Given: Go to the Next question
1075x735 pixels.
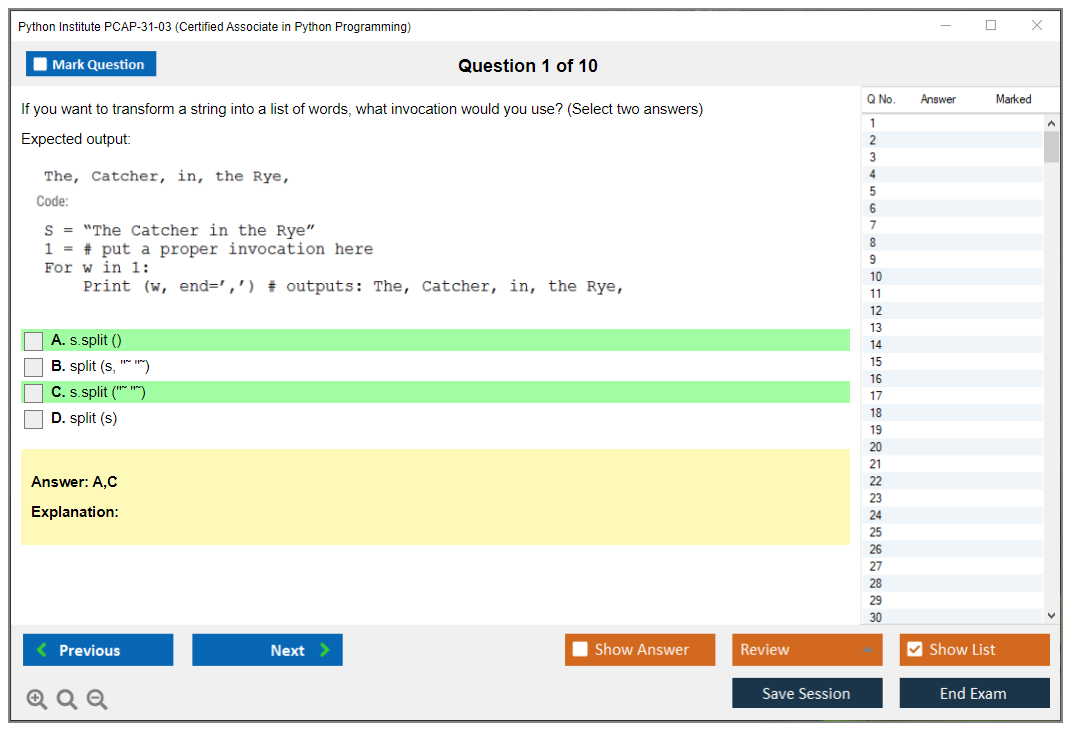Looking at the screenshot, I should click(x=267, y=650).
